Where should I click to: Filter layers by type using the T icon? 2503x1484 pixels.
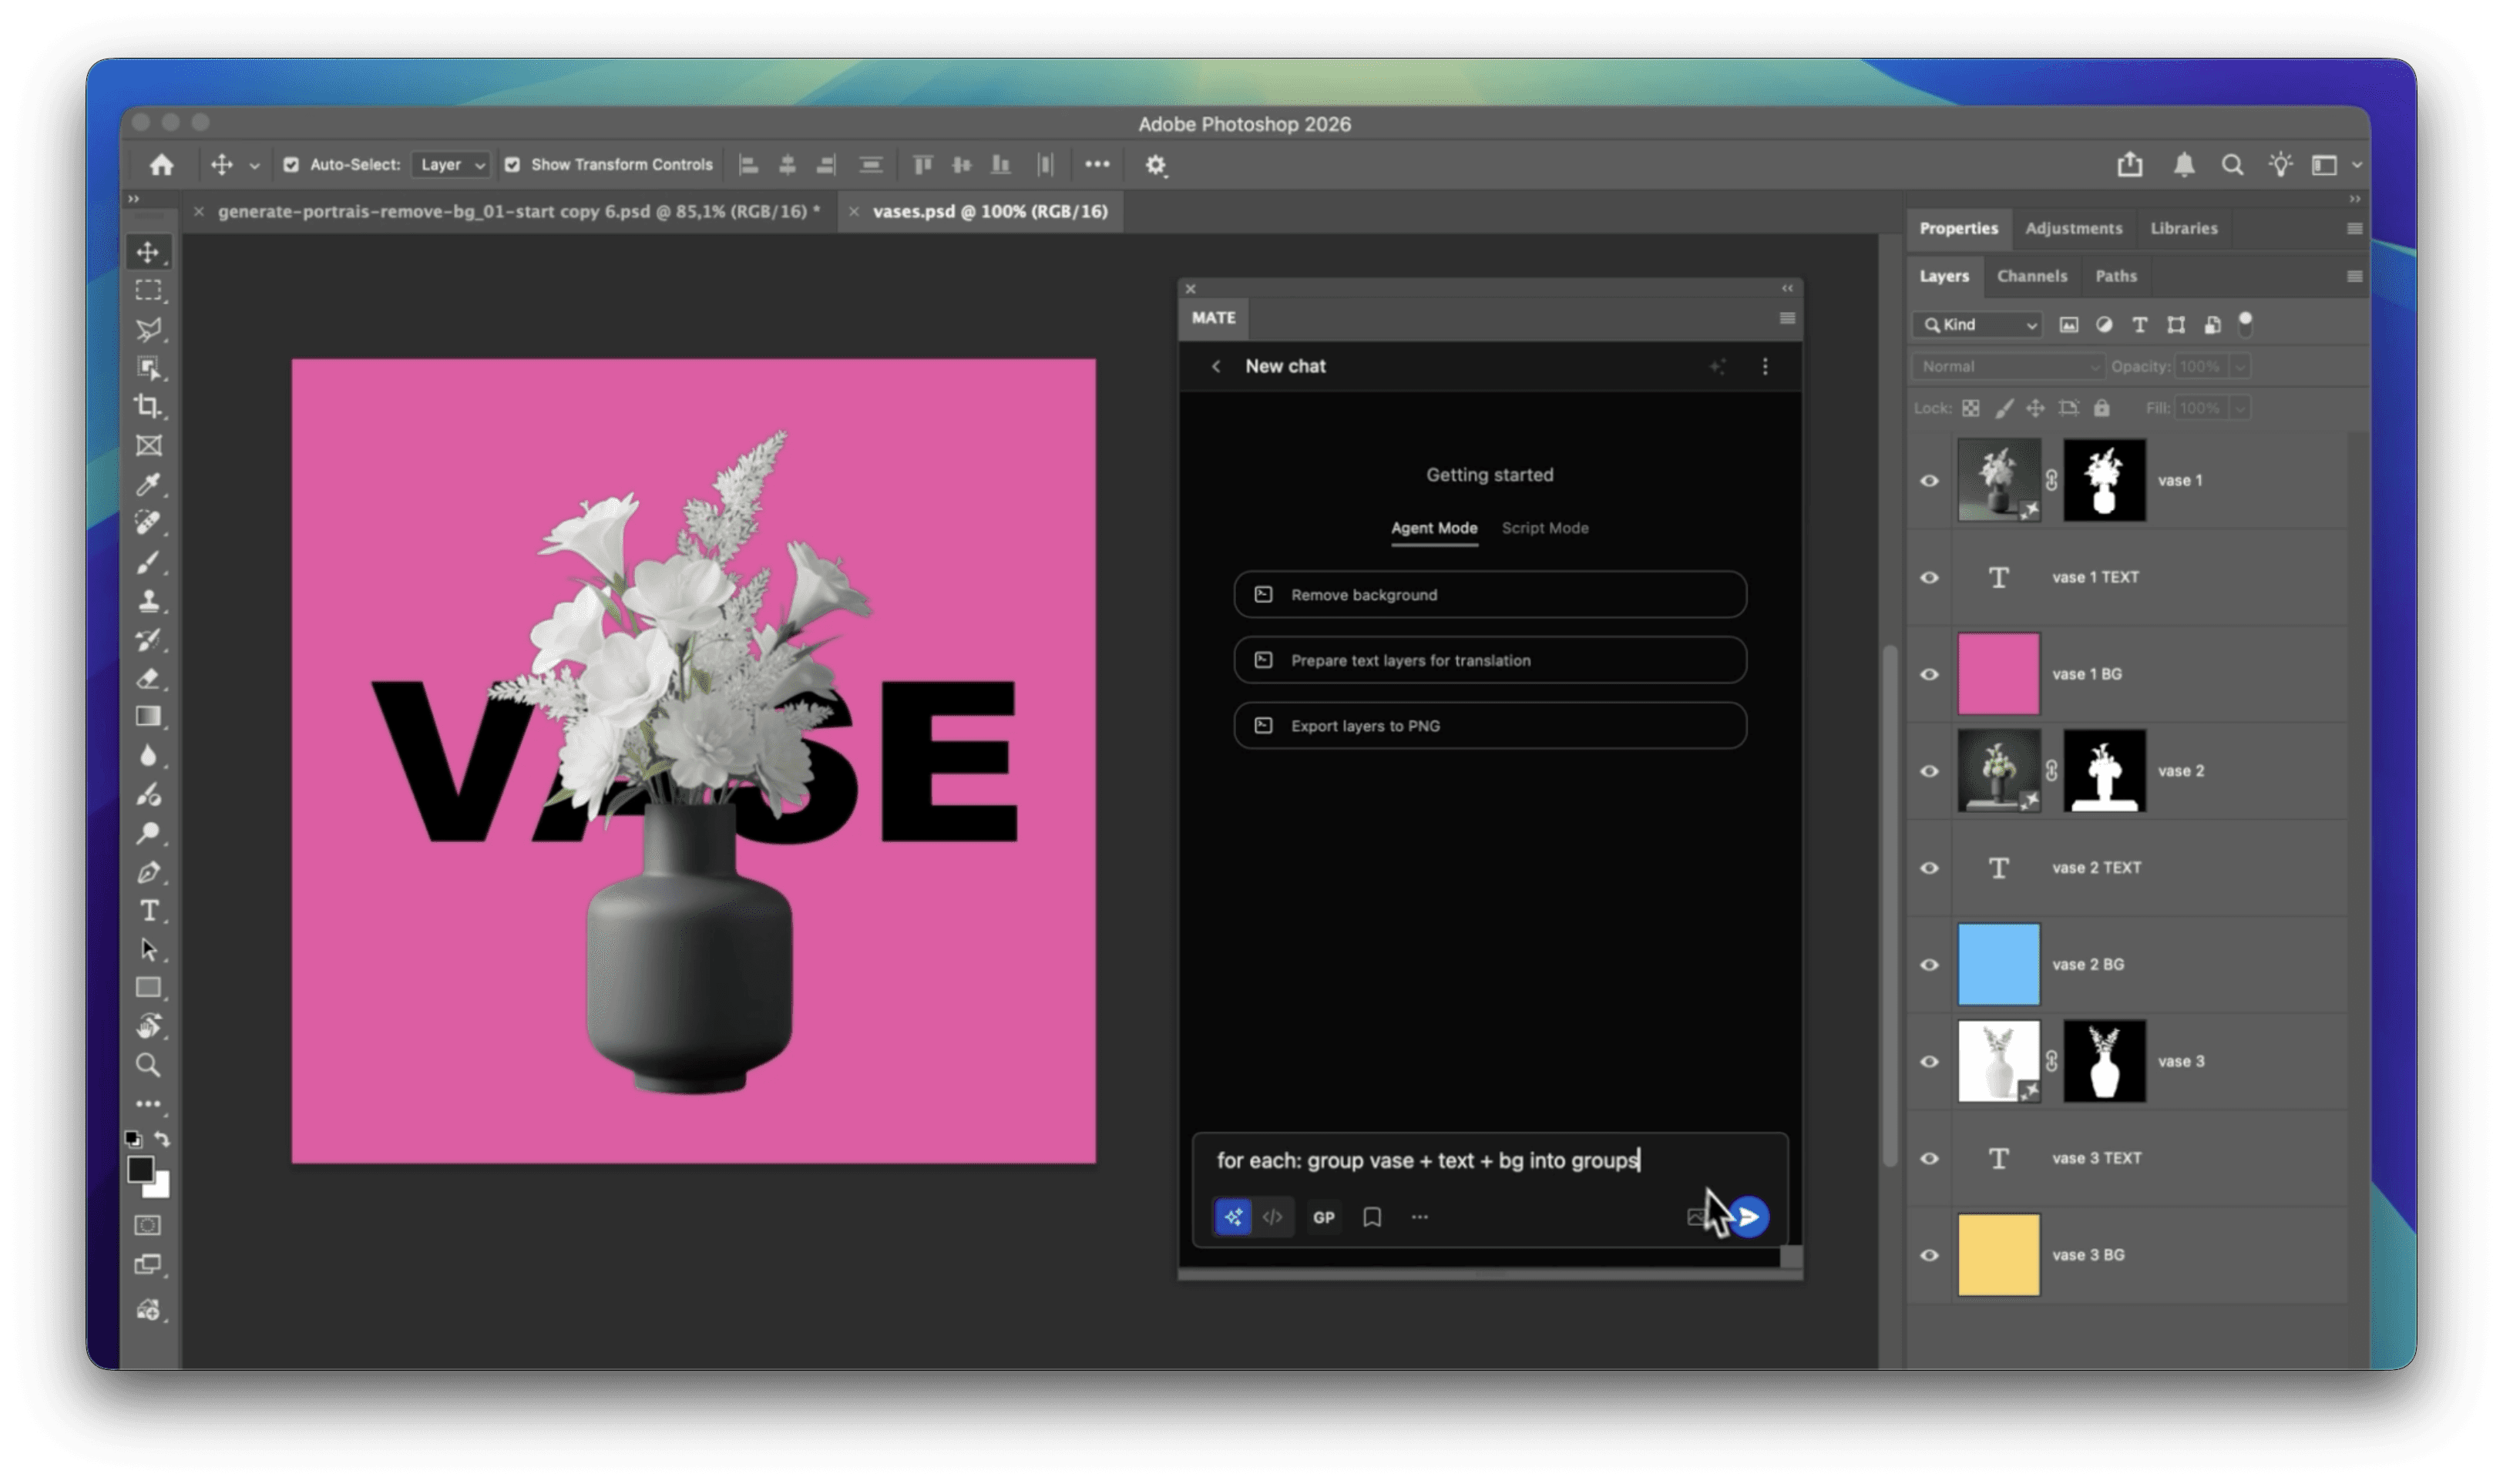(2139, 325)
